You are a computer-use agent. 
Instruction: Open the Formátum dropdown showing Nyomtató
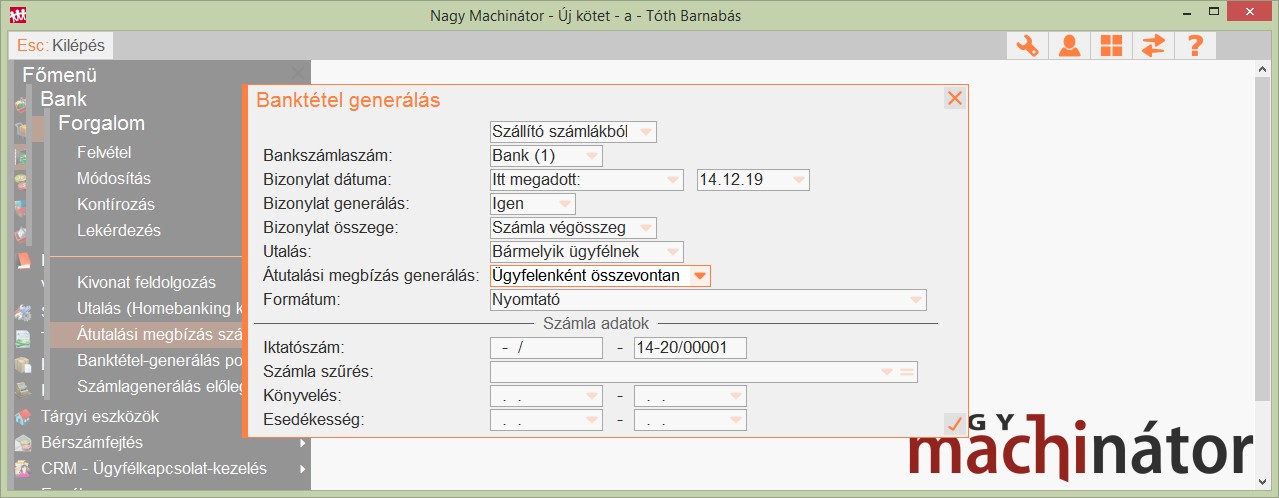(x=914, y=299)
